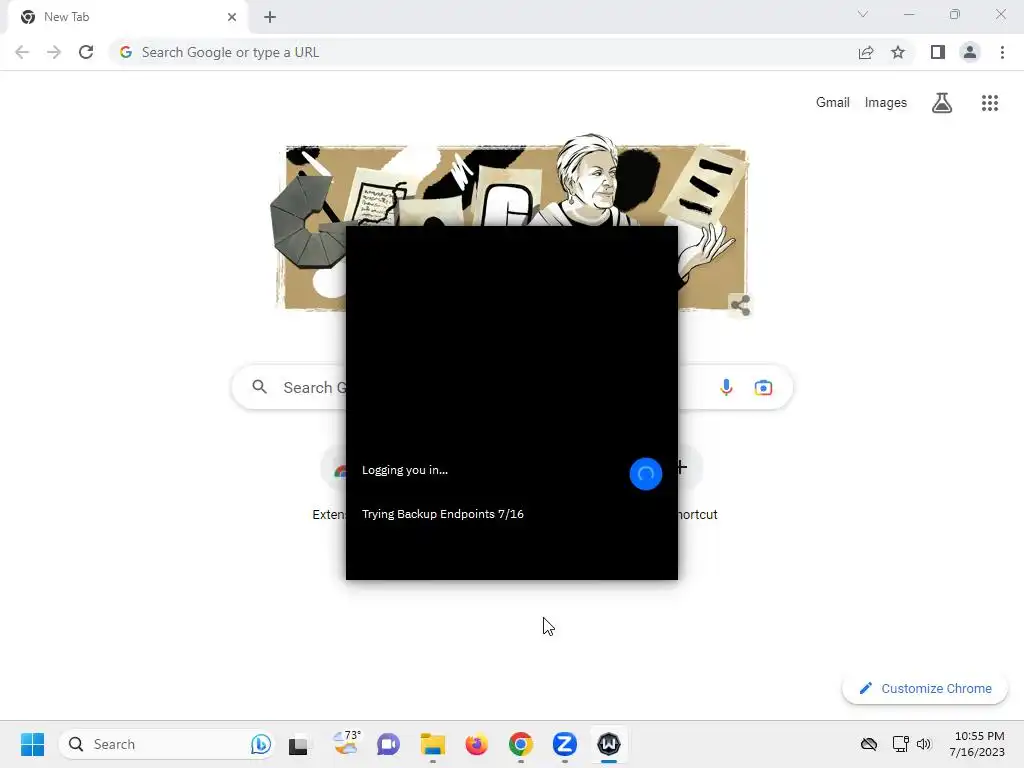
Task: Open the new tab plus button
Action: (270, 17)
